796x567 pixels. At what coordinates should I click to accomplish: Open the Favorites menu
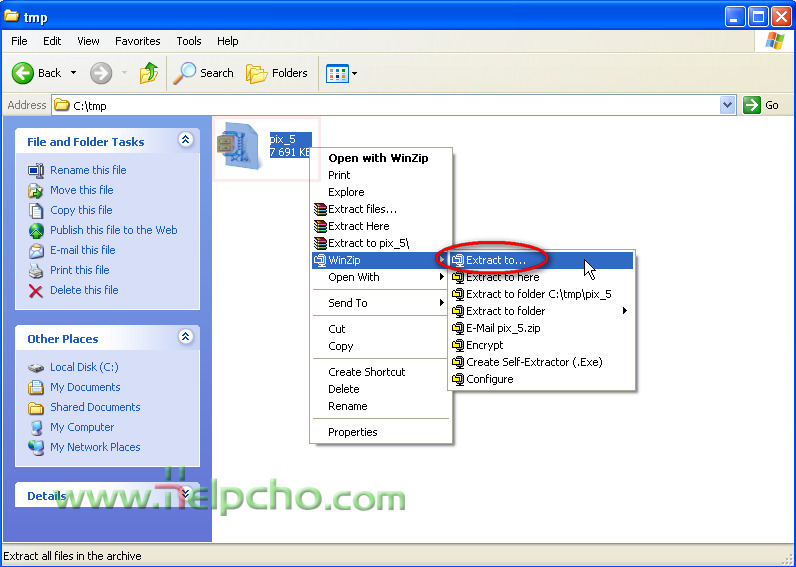pos(138,41)
